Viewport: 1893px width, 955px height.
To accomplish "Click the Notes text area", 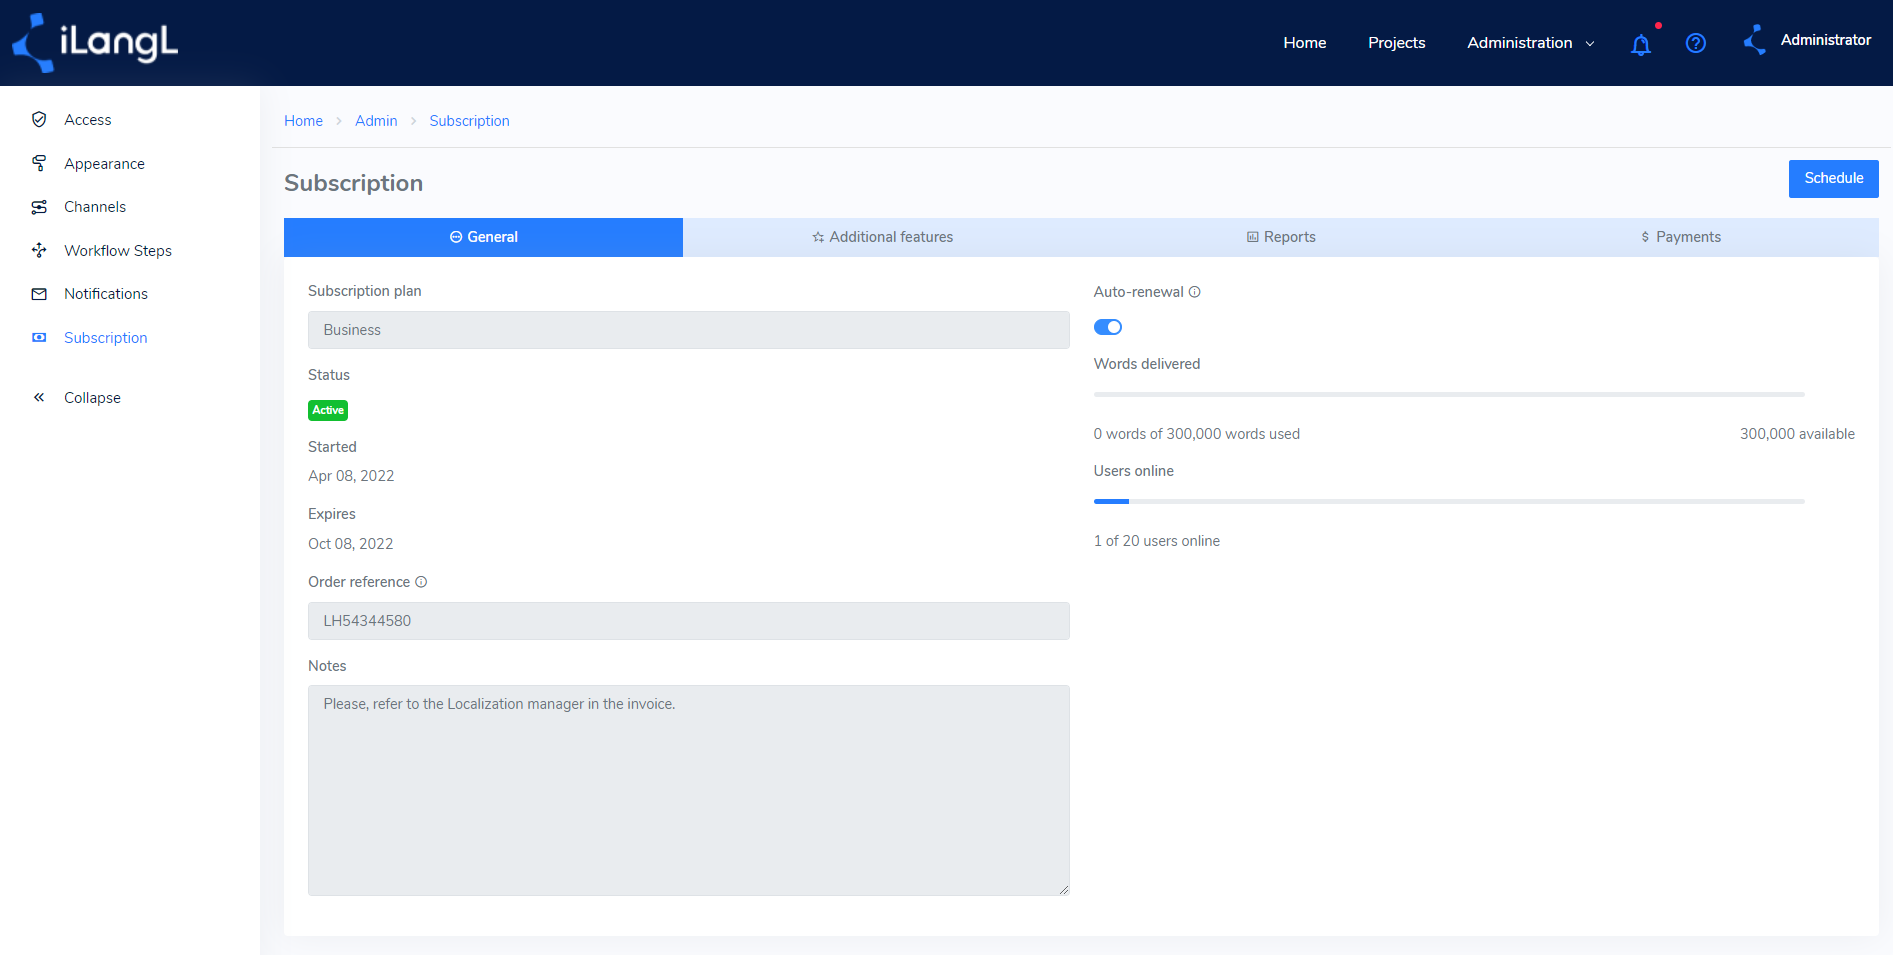I will pos(689,790).
